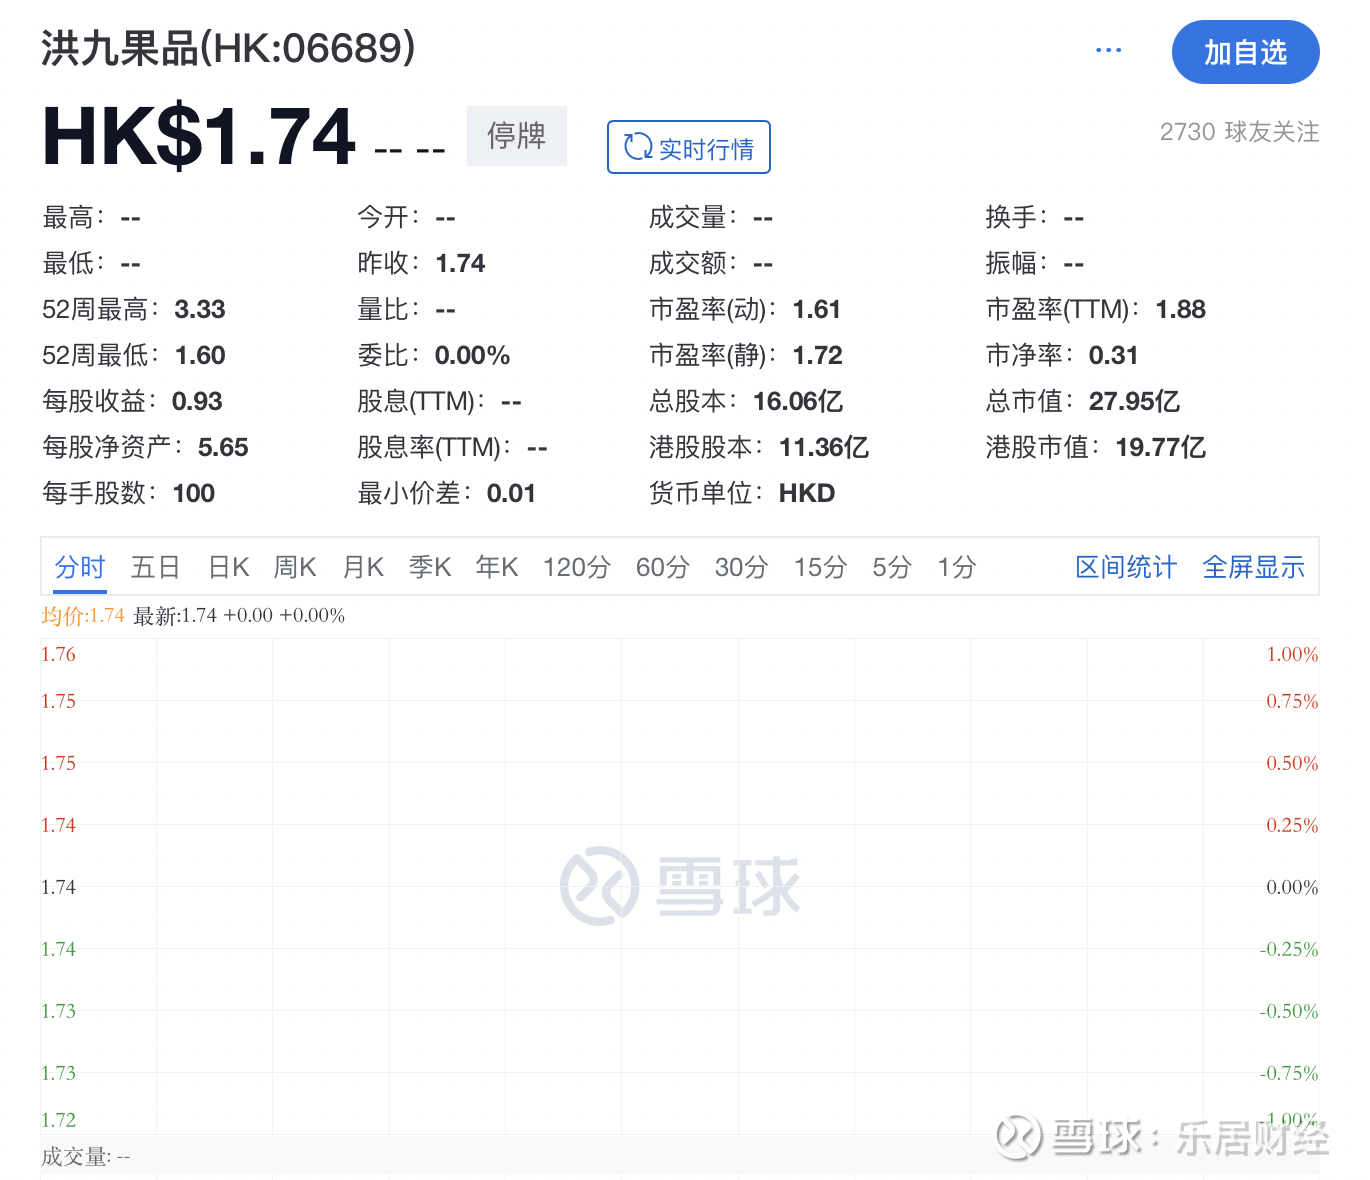Click the 停牌 status badge
This screenshot has height=1180, width=1370.
517,136
